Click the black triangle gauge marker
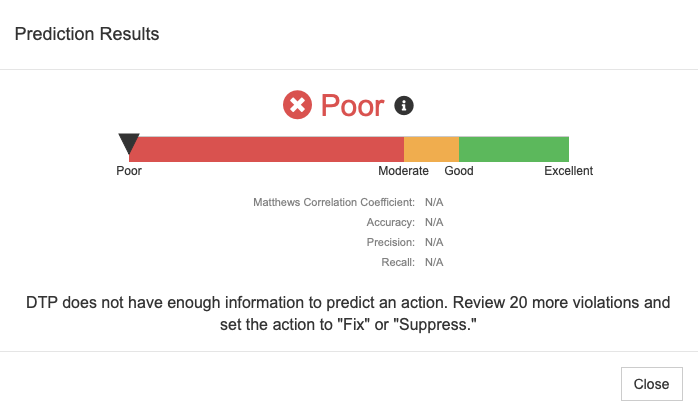Screen dimensions: 698x416 tap(129, 144)
